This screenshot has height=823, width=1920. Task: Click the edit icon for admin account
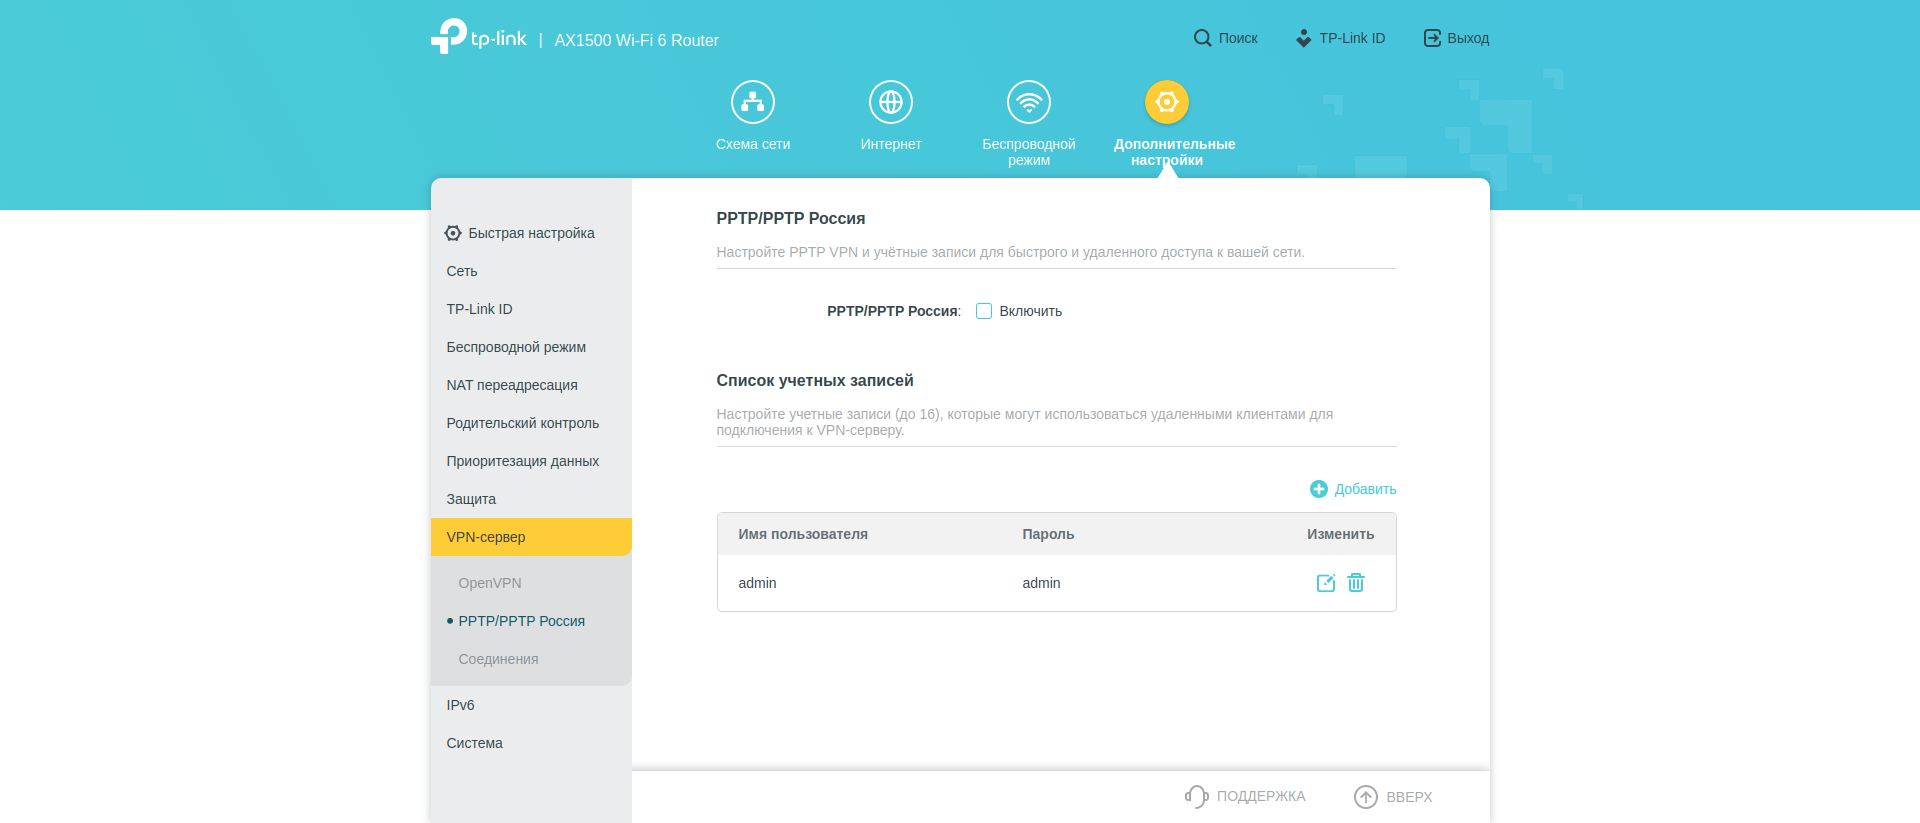[x=1325, y=583]
